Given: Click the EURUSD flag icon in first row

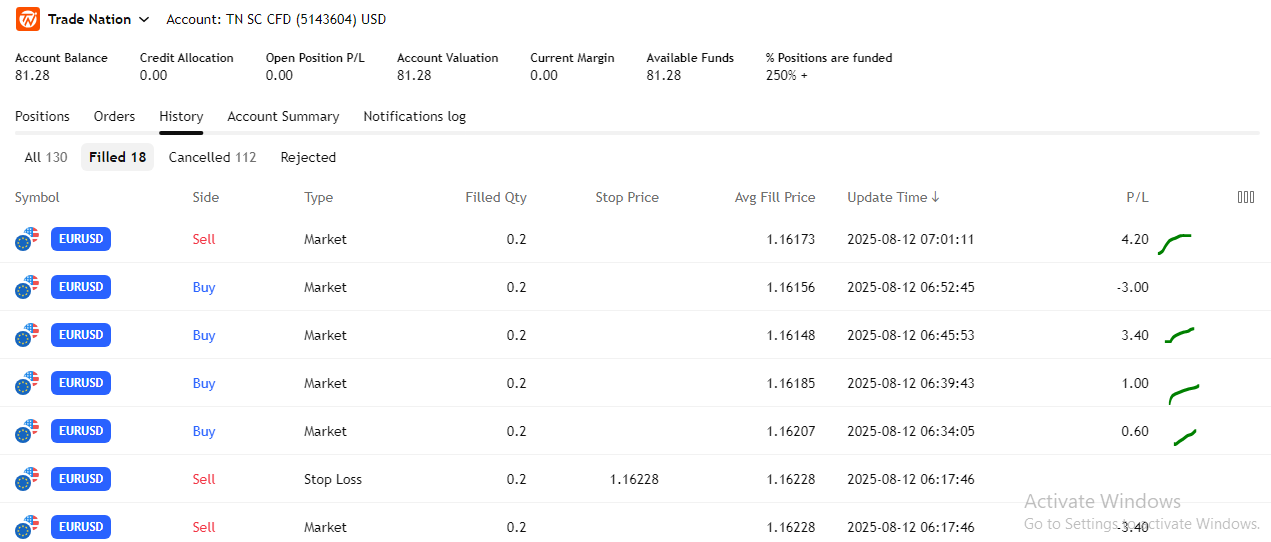Looking at the screenshot, I should [x=27, y=239].
